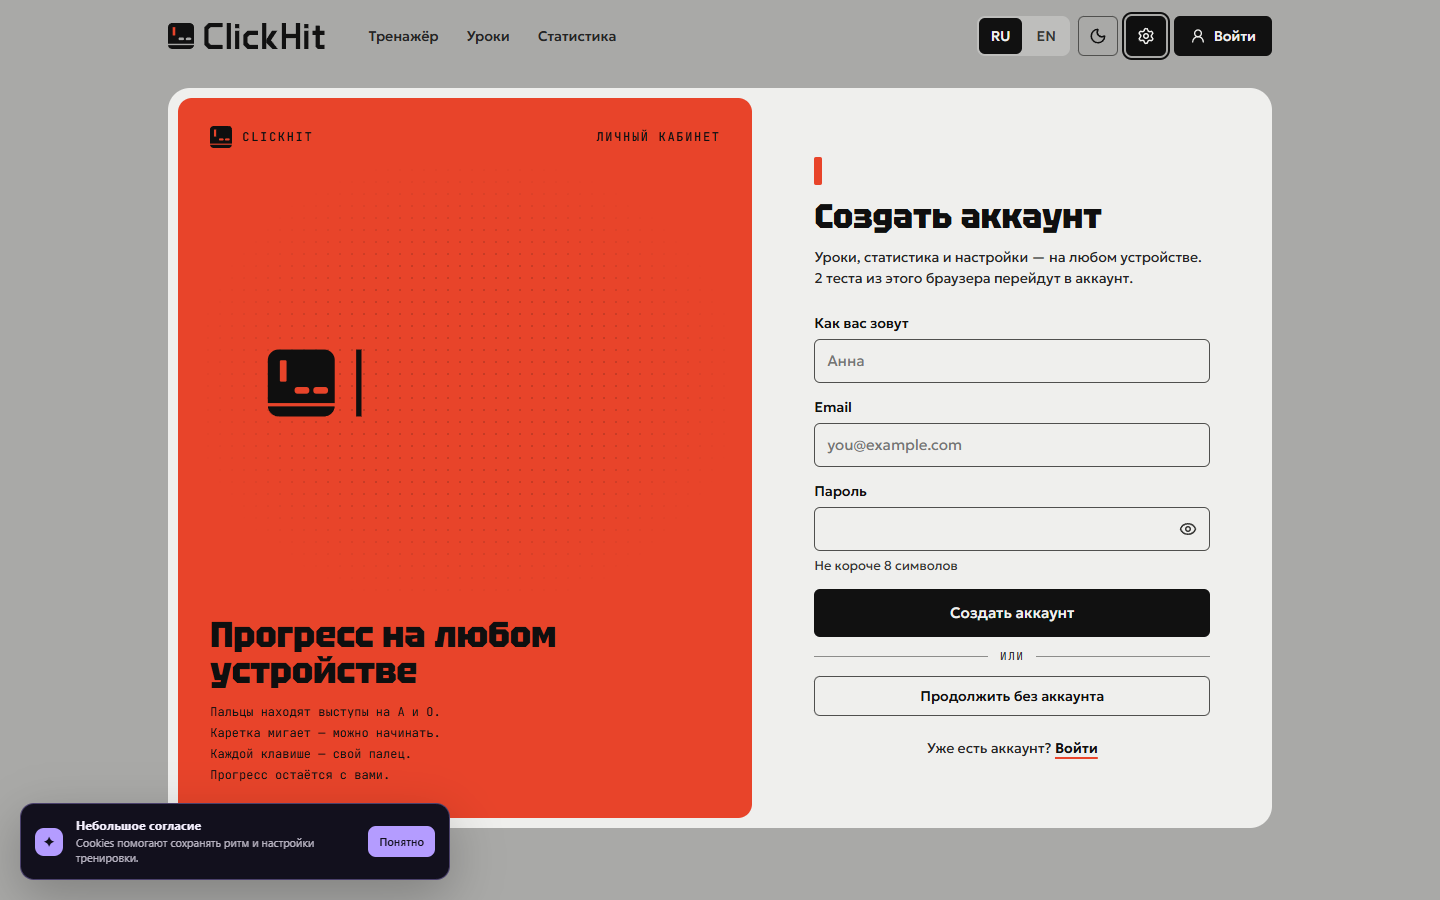
Task: Open the Тренажёр menu item
Action: click(403, 36)
